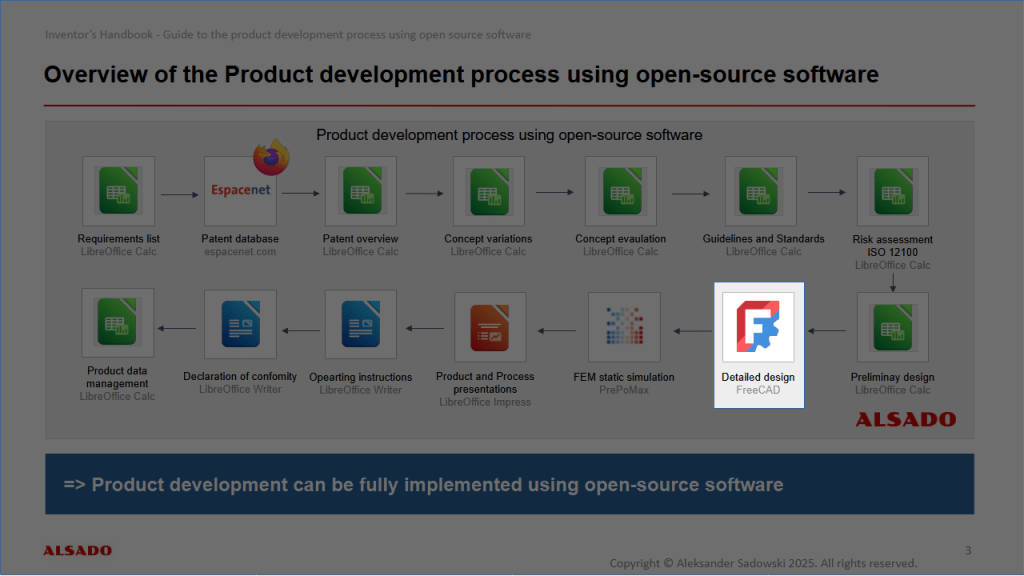Open the Risk assessment ISO 12100 icon
1024x576 pixels.
pos(892,191)
